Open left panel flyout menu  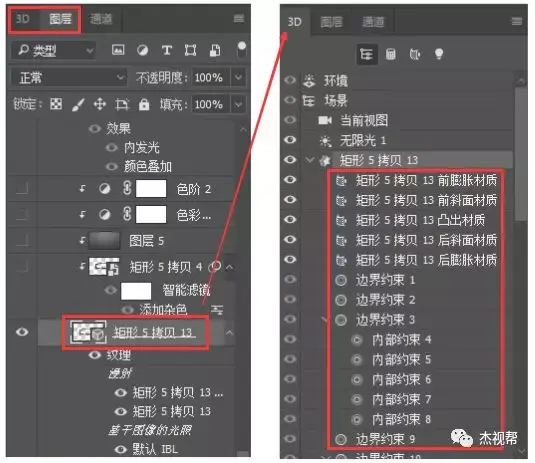[239, 18]
